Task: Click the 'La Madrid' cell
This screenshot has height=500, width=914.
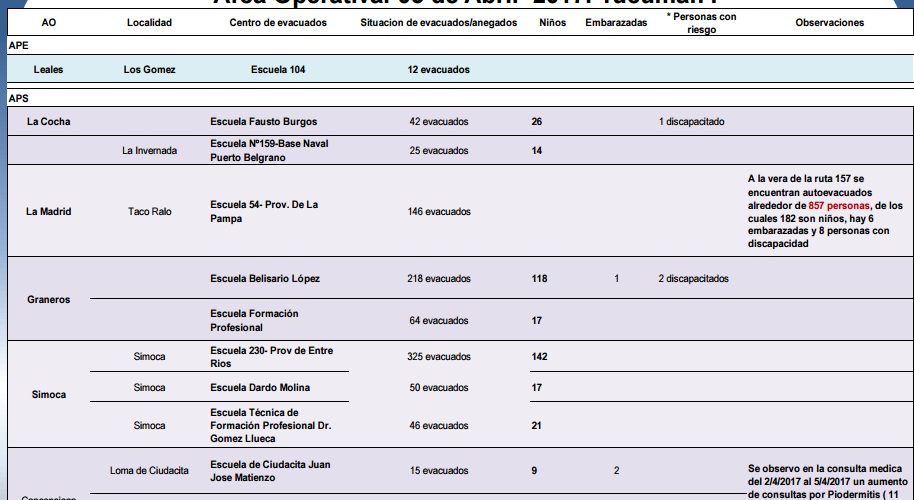Action: coord(48,212)
